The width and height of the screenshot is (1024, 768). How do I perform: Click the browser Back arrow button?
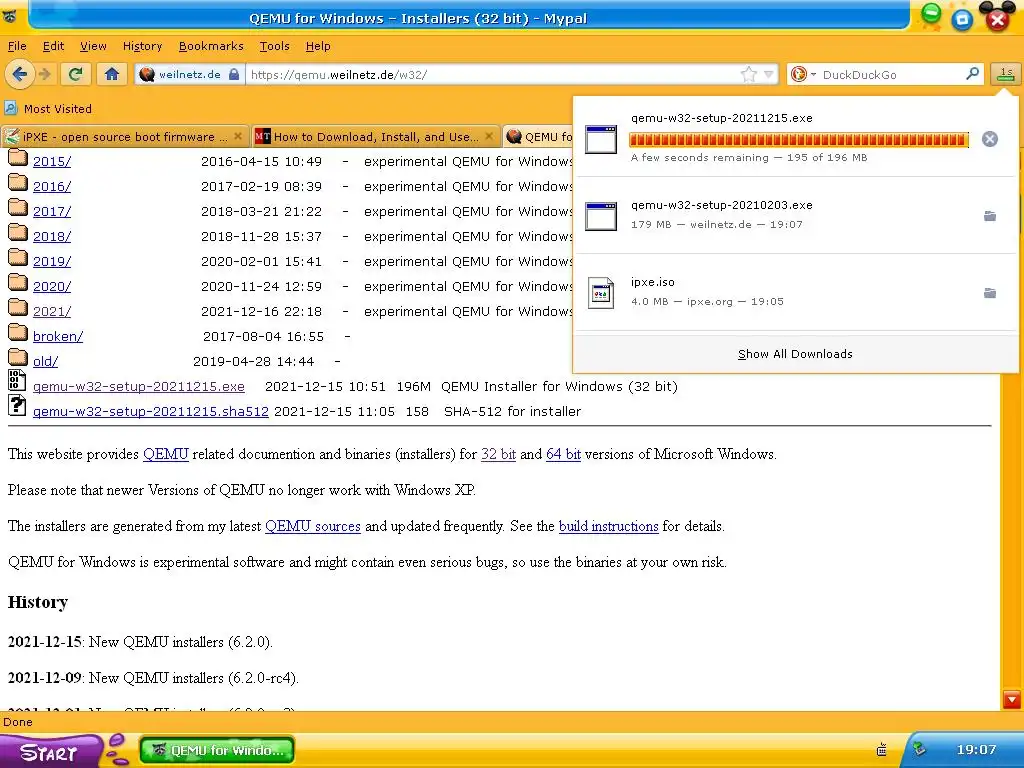click(x=20, y=74)
